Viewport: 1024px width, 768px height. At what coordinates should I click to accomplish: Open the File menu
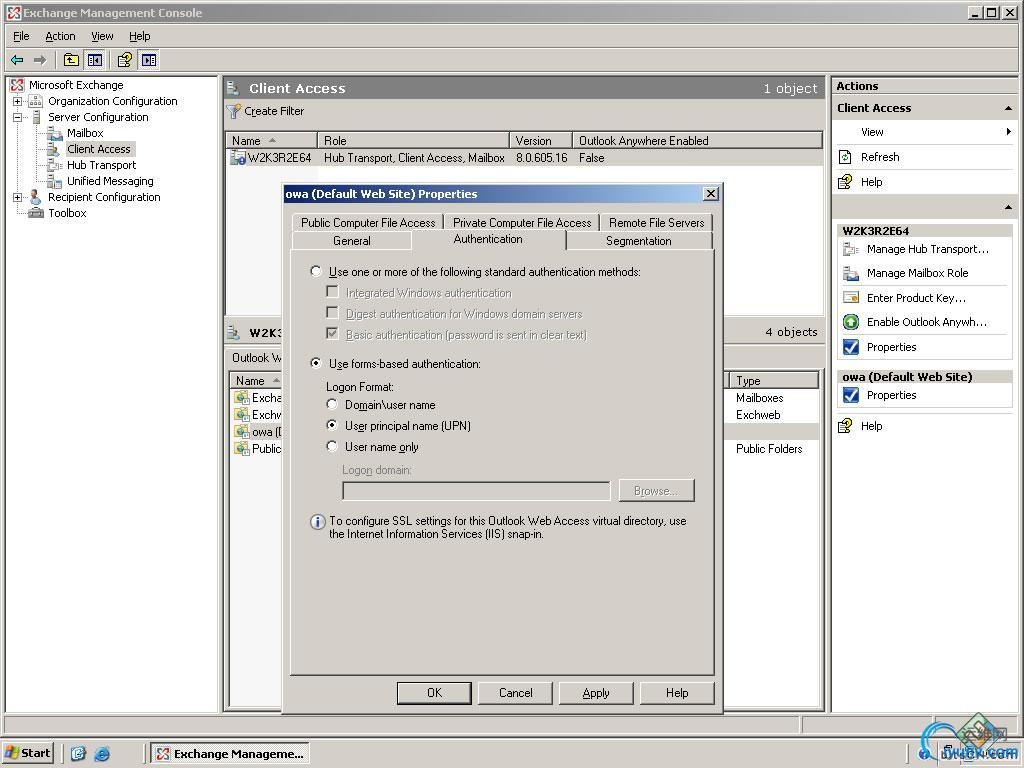(21, 36)
